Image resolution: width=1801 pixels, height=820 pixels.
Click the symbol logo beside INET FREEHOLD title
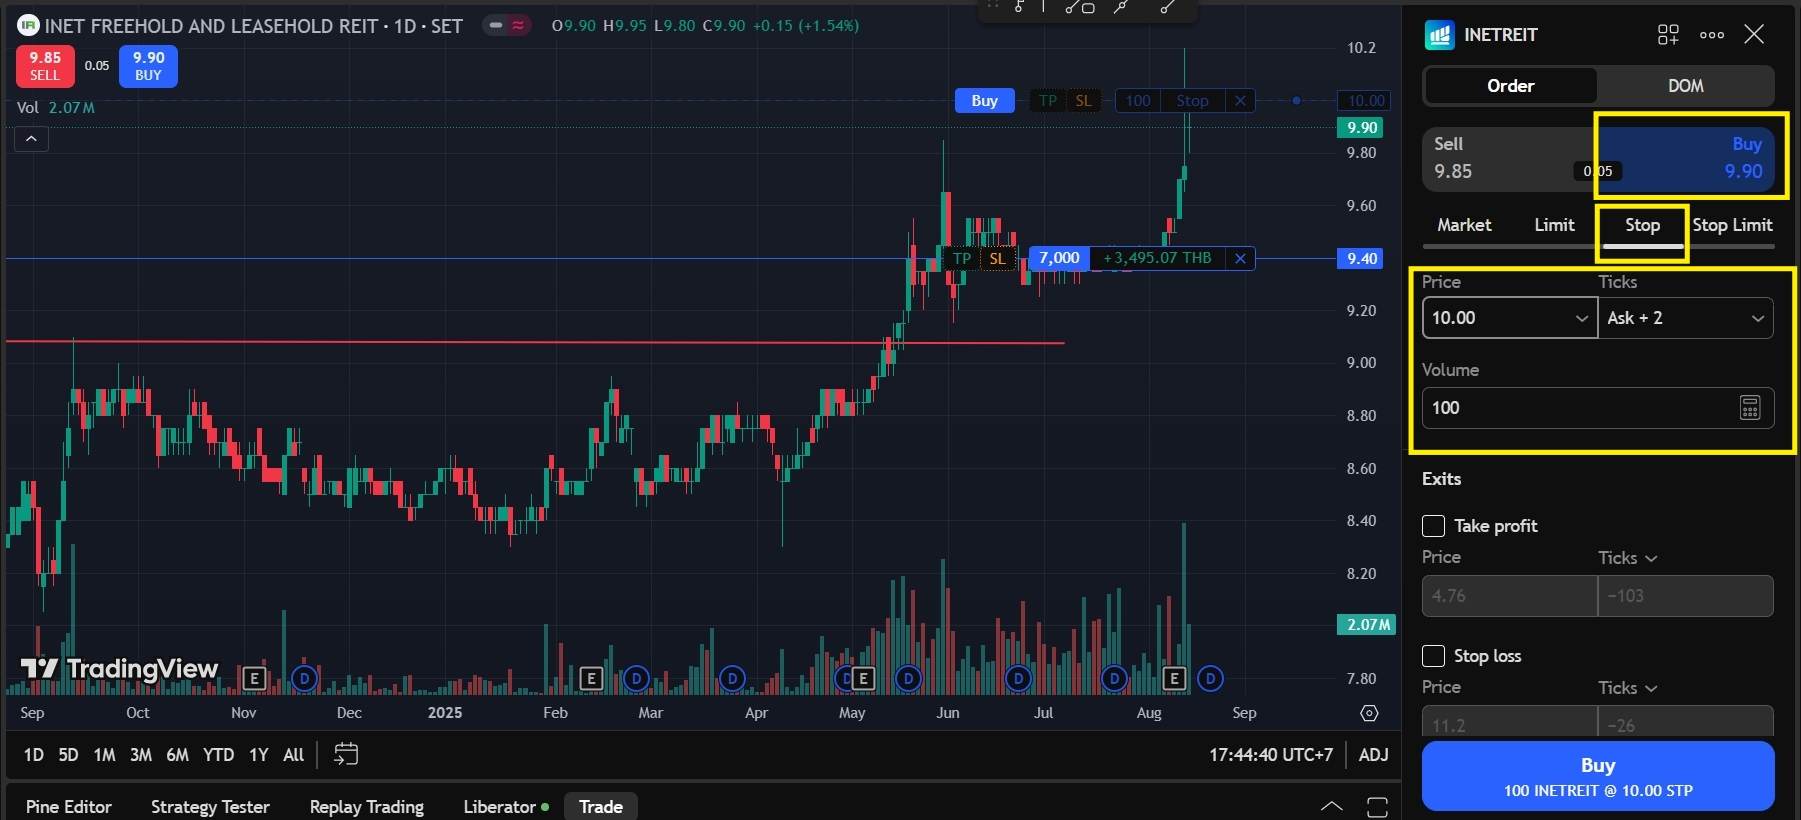[x=28, y=25]
